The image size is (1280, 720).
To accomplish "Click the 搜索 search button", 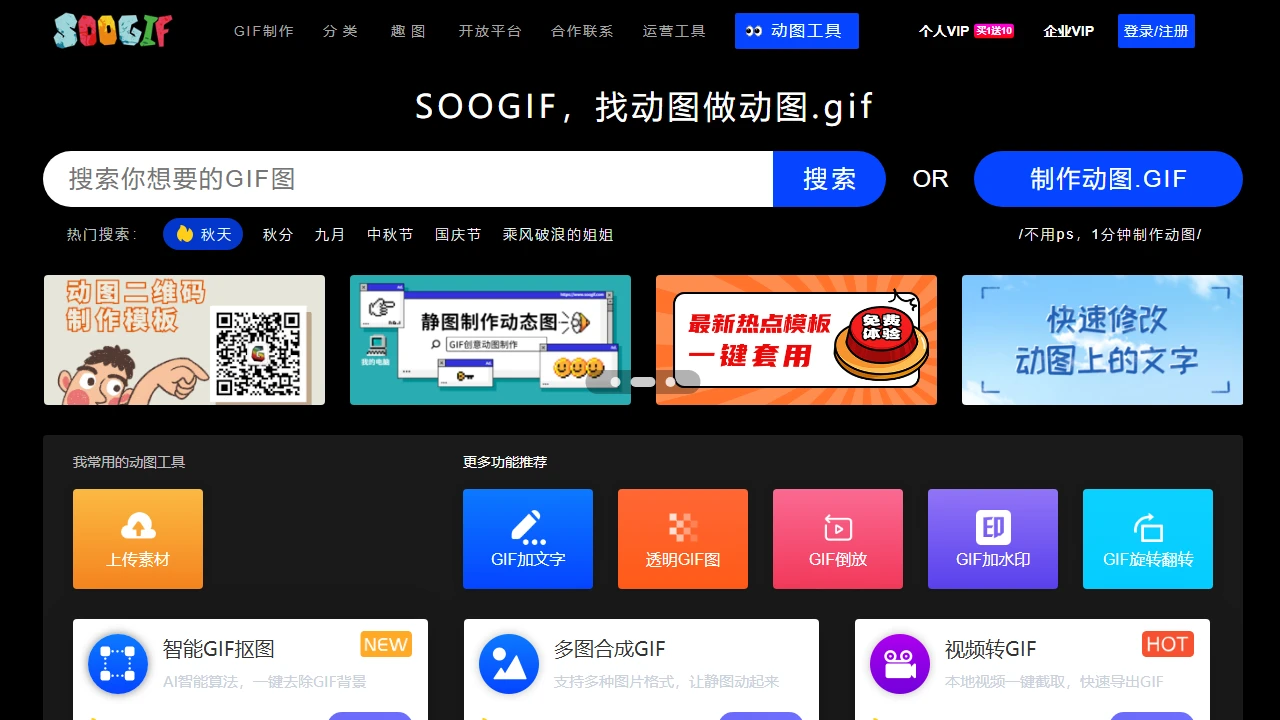I will pyautogui.click(x=829, y=179).
